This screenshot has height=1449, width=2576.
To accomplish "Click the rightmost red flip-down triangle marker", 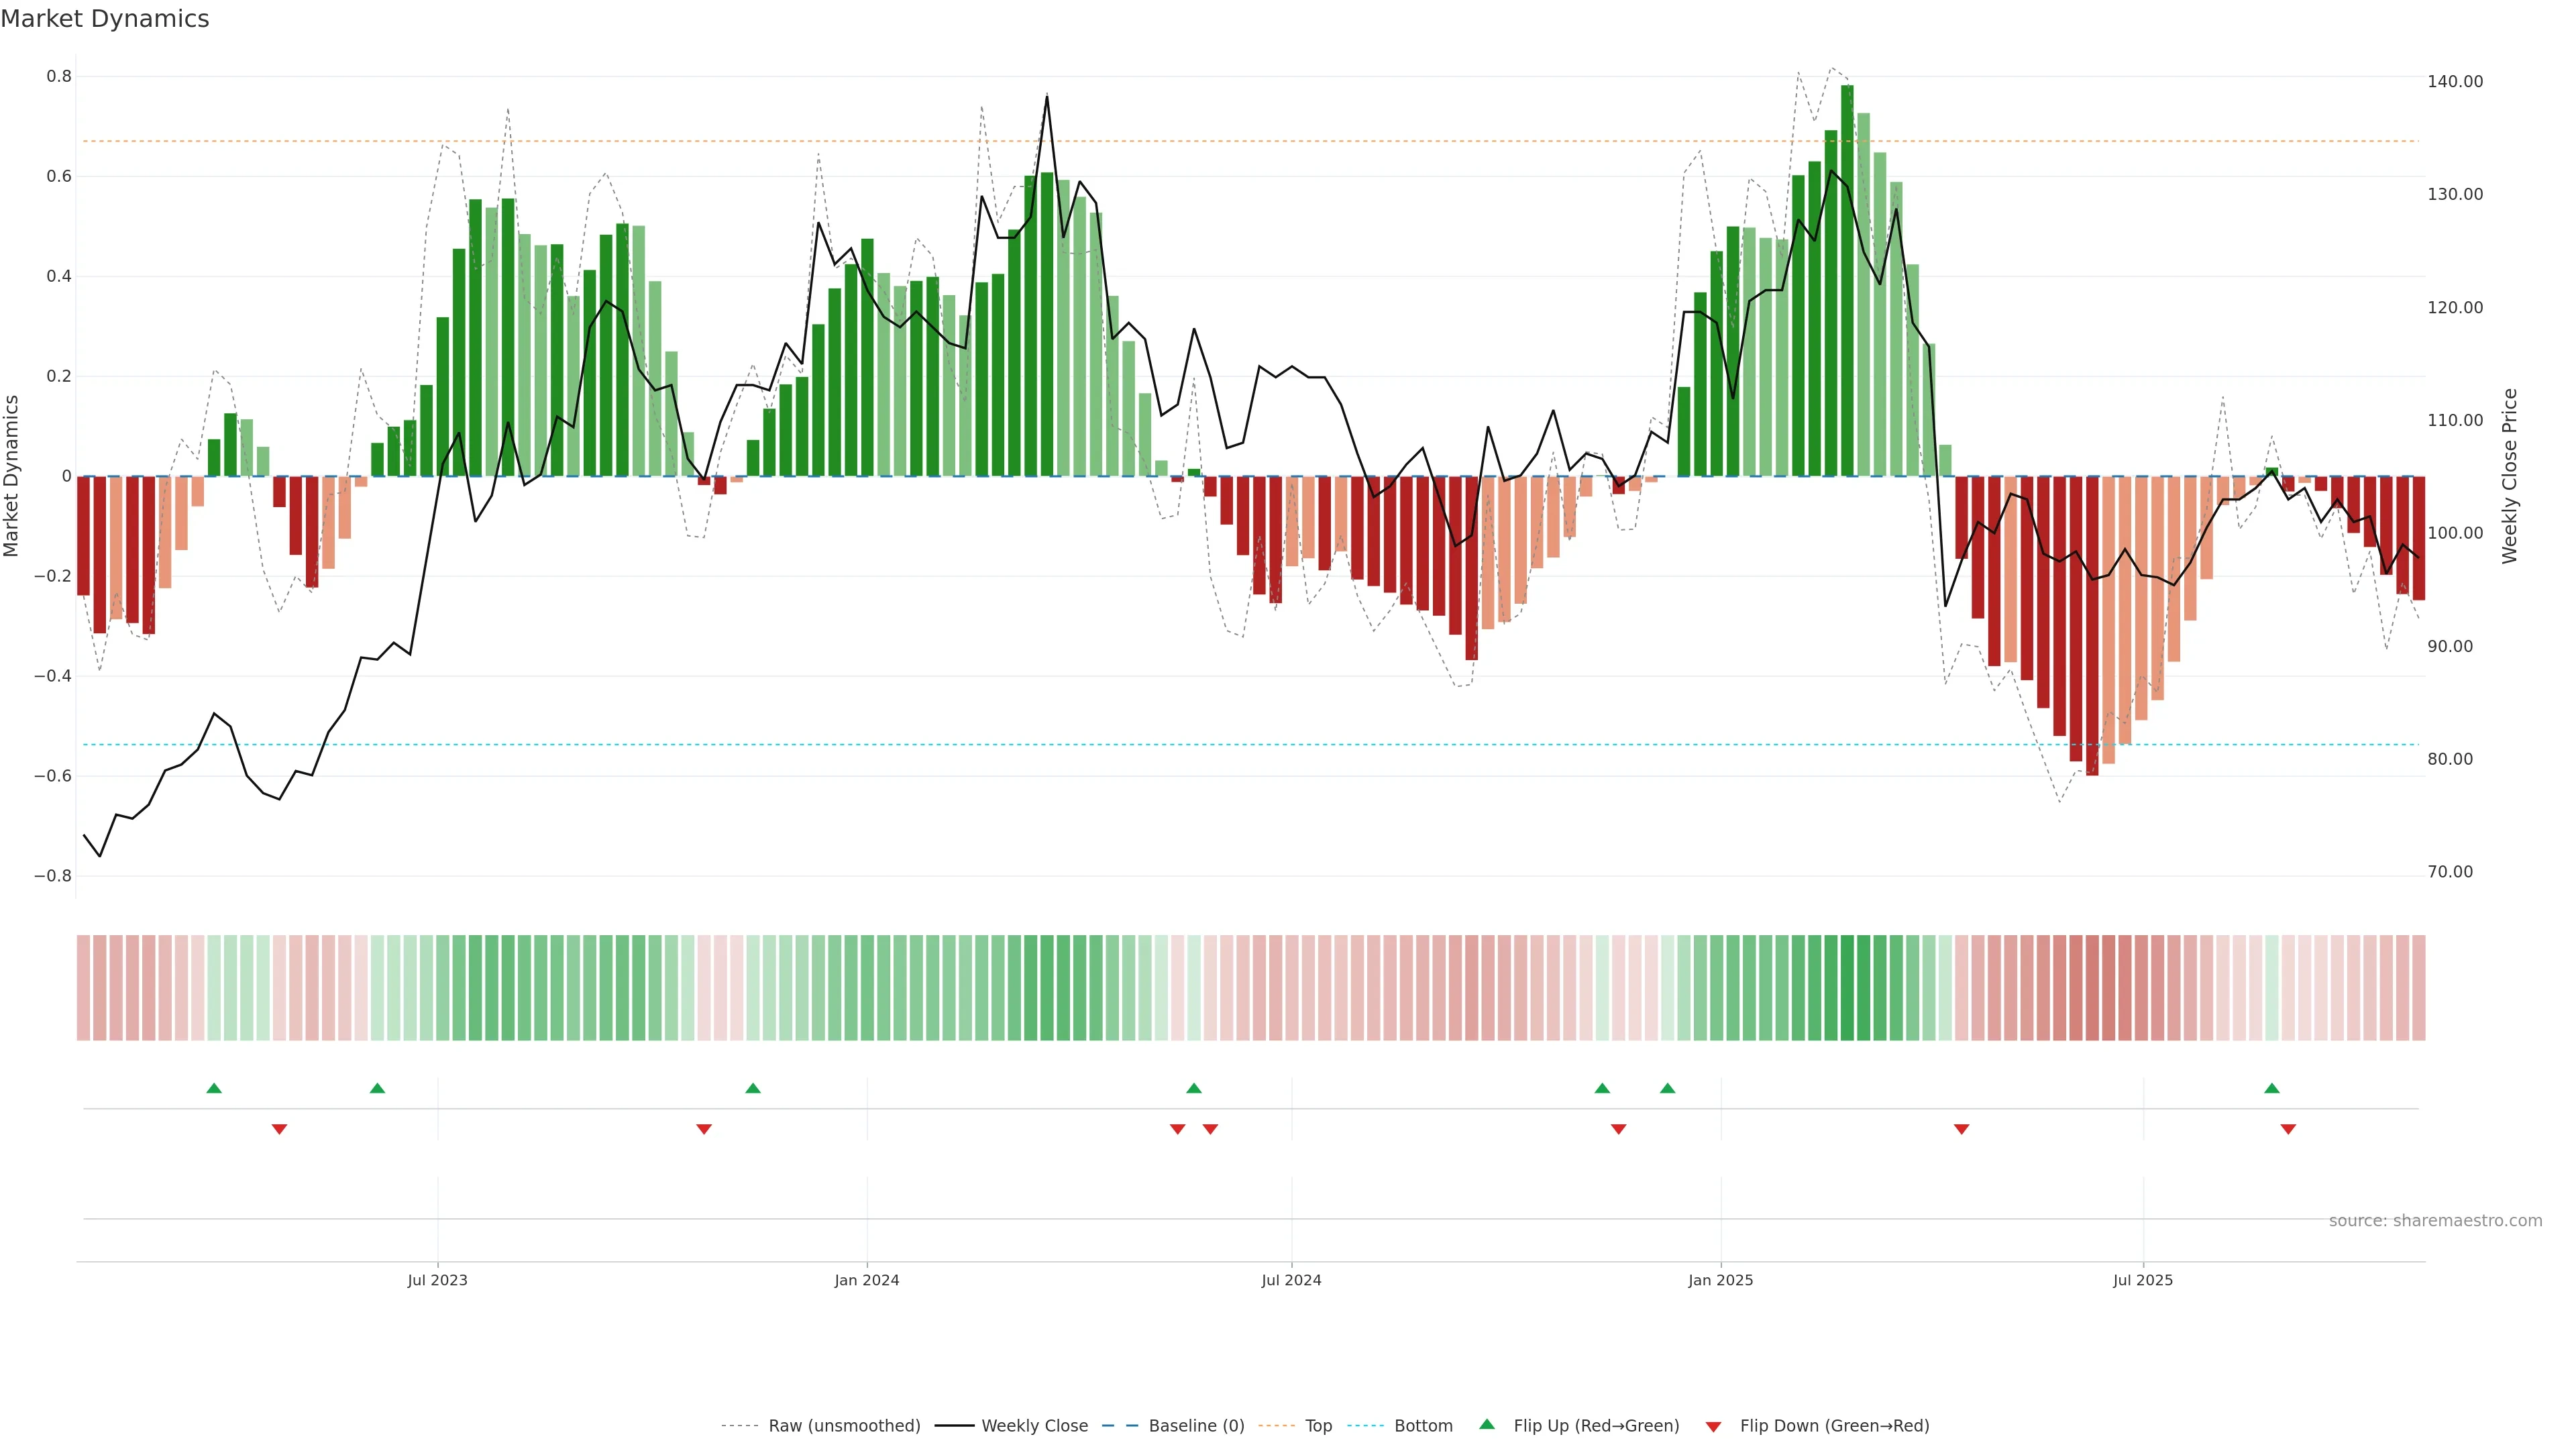I will (2288, 1129).
